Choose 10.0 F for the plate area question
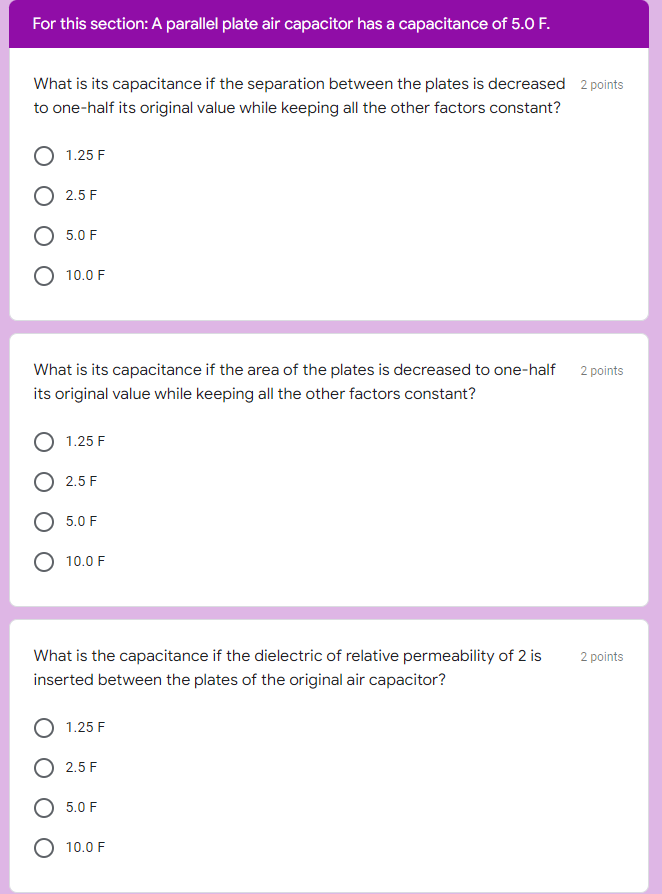The image size is (662, 894). 44,561
